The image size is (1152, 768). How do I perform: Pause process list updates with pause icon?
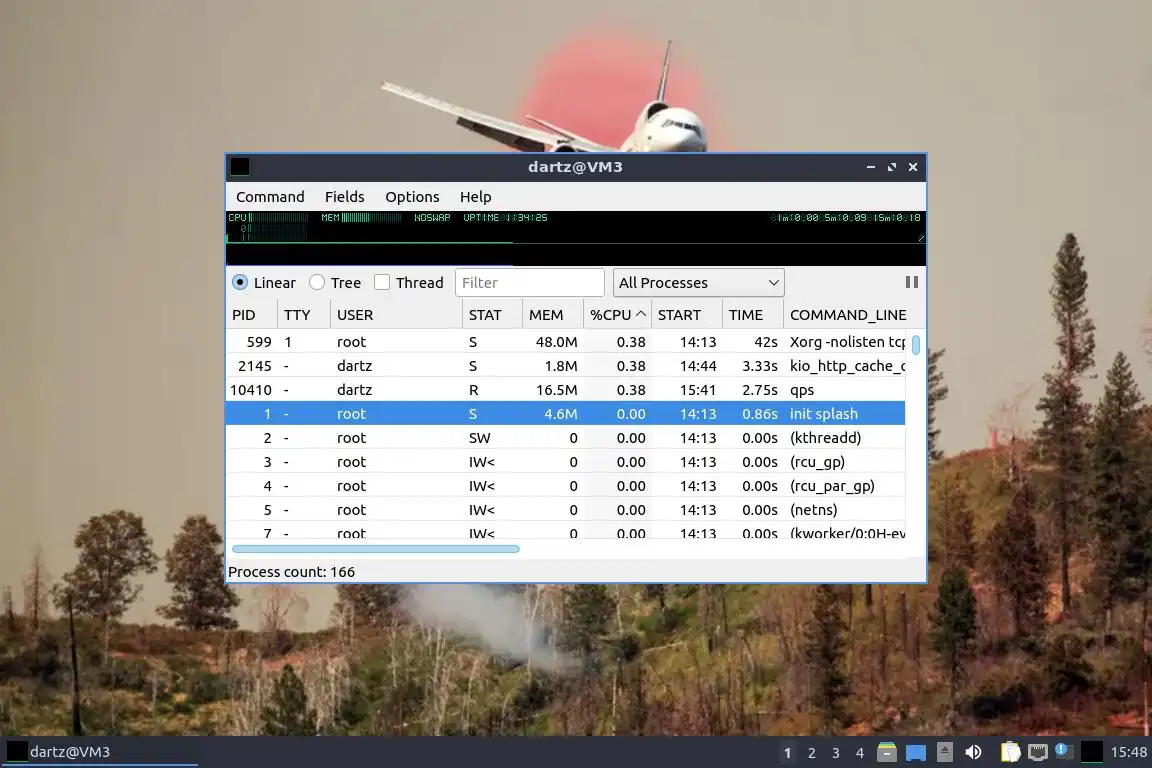click(912, 282)
